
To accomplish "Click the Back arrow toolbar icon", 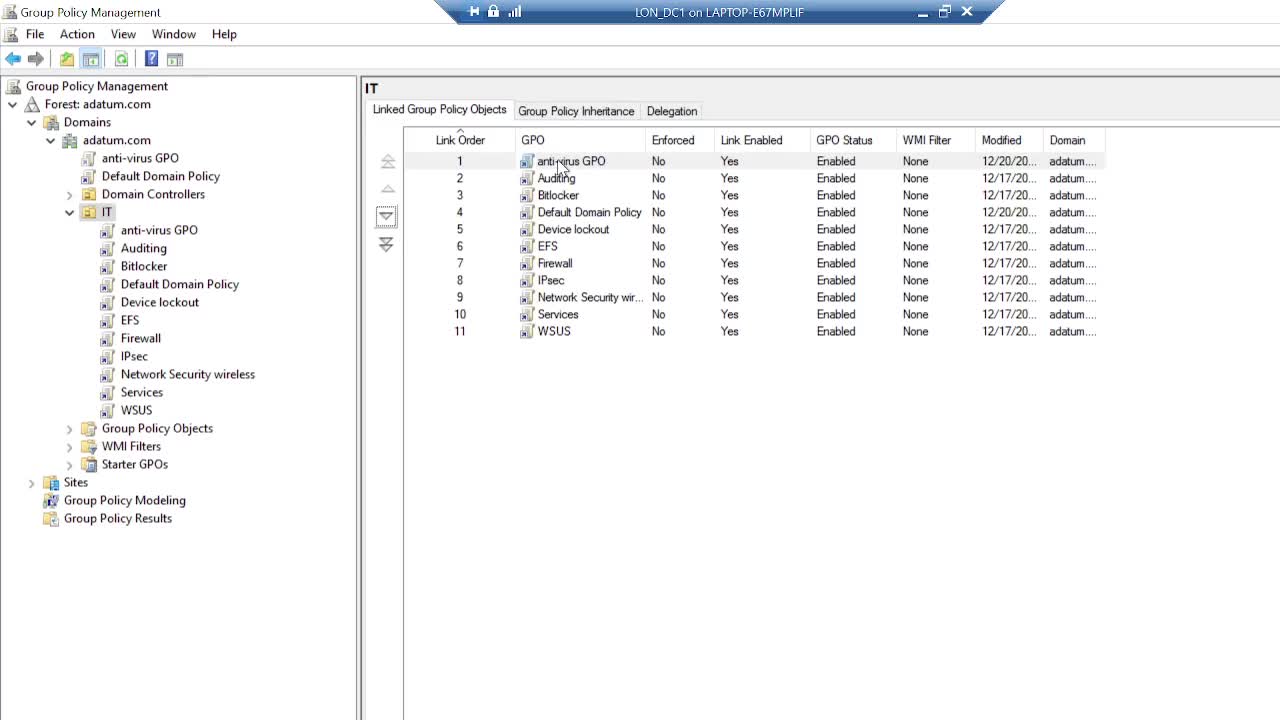I will pos(13,59).
